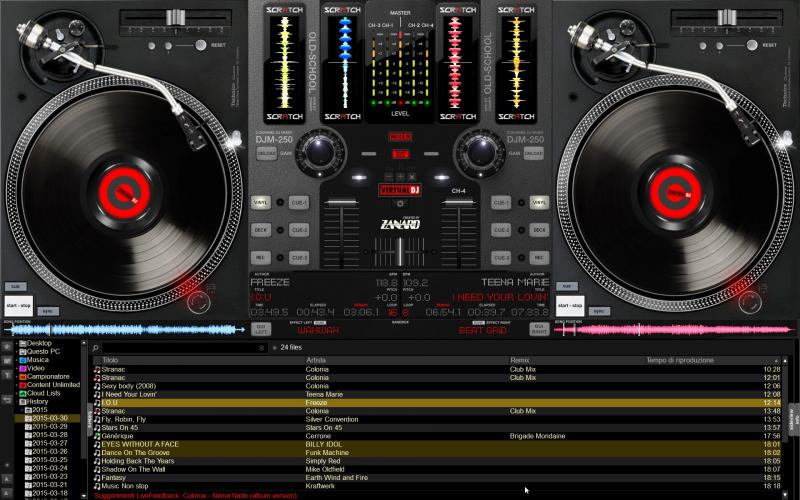The image size is (800, 500).
Task: Toggle the right DECK button
Action: [539, 230]
